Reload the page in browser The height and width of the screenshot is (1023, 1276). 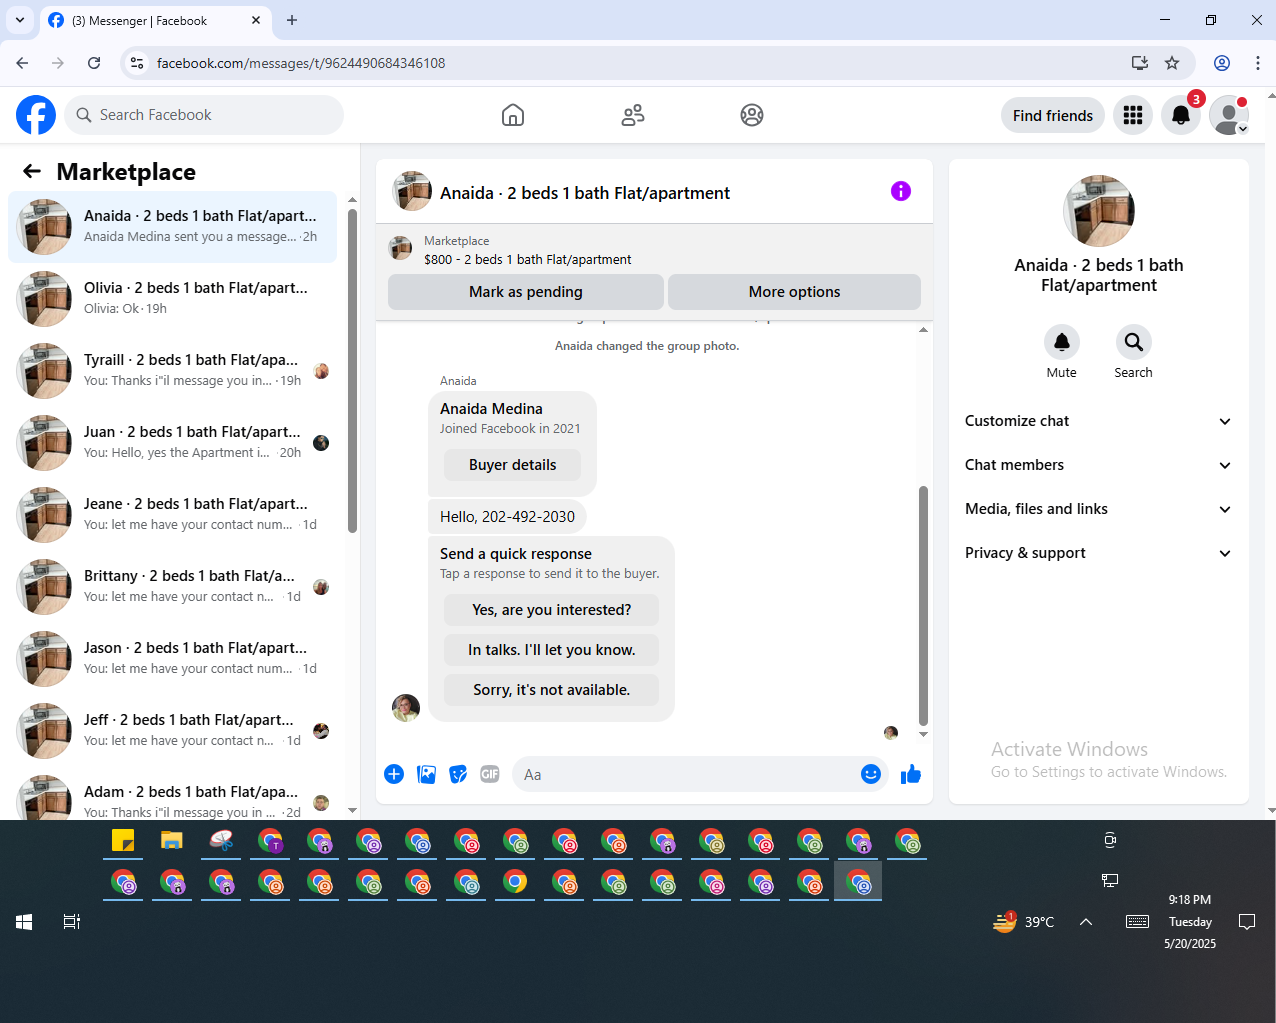(x=94, y=63)
